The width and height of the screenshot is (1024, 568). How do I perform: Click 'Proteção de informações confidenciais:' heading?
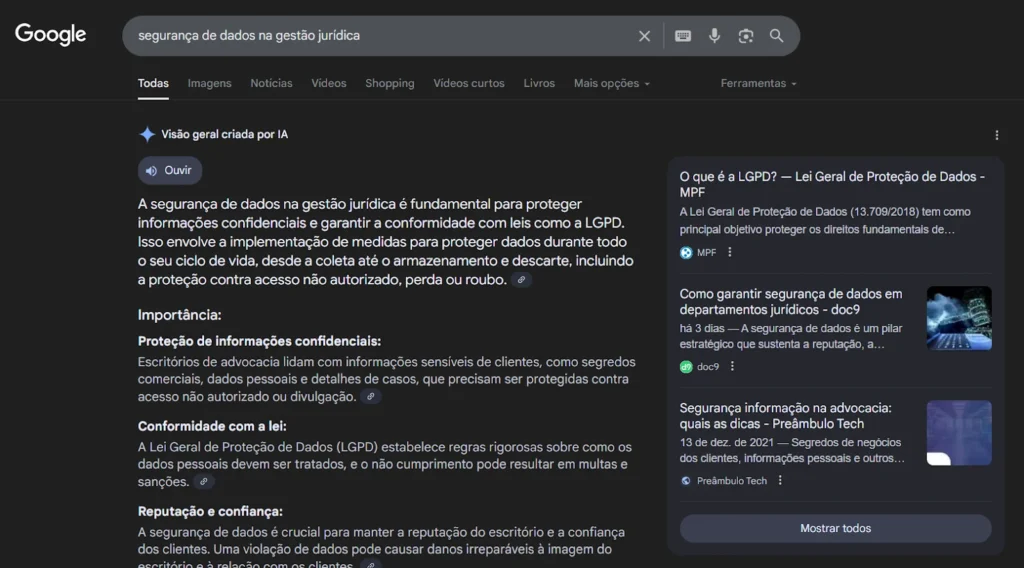259,341
